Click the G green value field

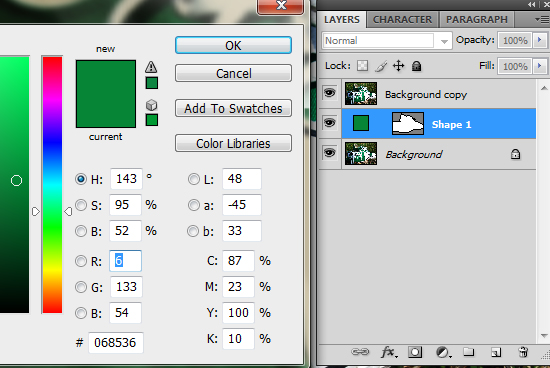pyautogui.click(x=126, y=287)
